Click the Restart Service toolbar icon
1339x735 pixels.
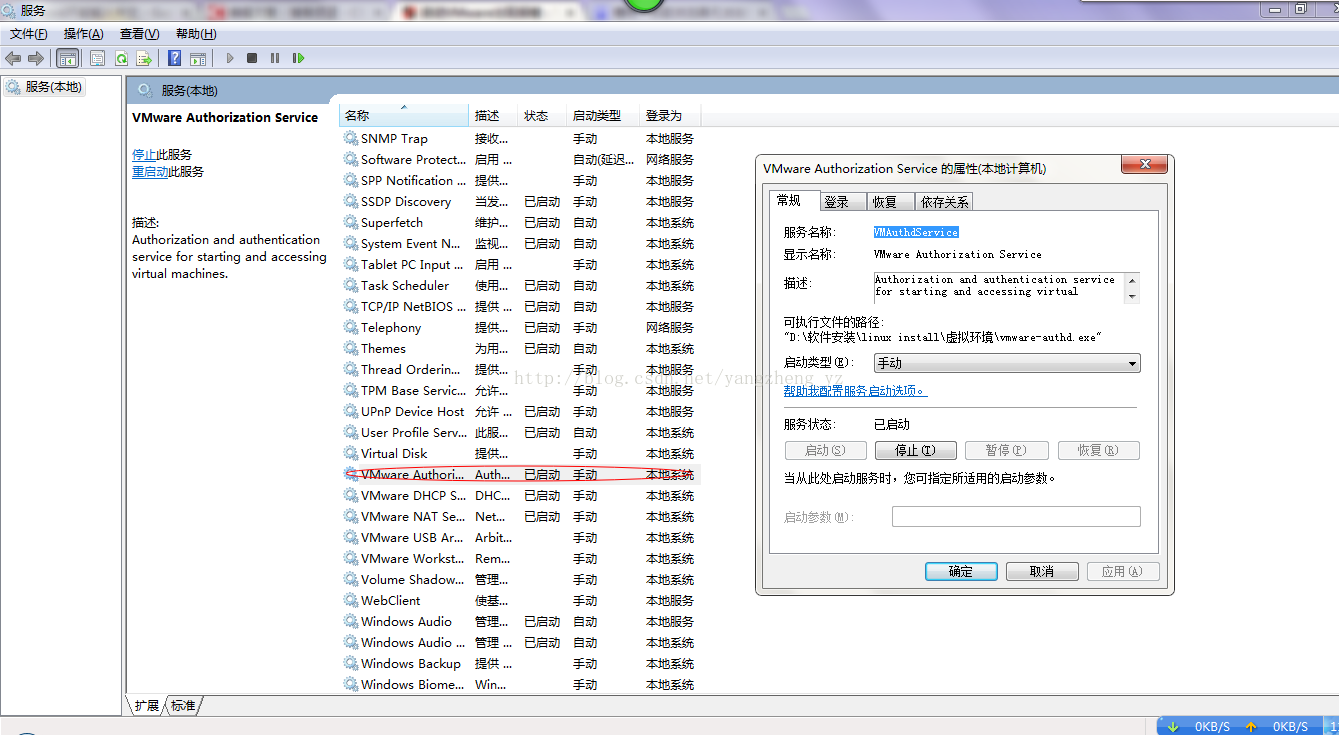tap(298, 58)
